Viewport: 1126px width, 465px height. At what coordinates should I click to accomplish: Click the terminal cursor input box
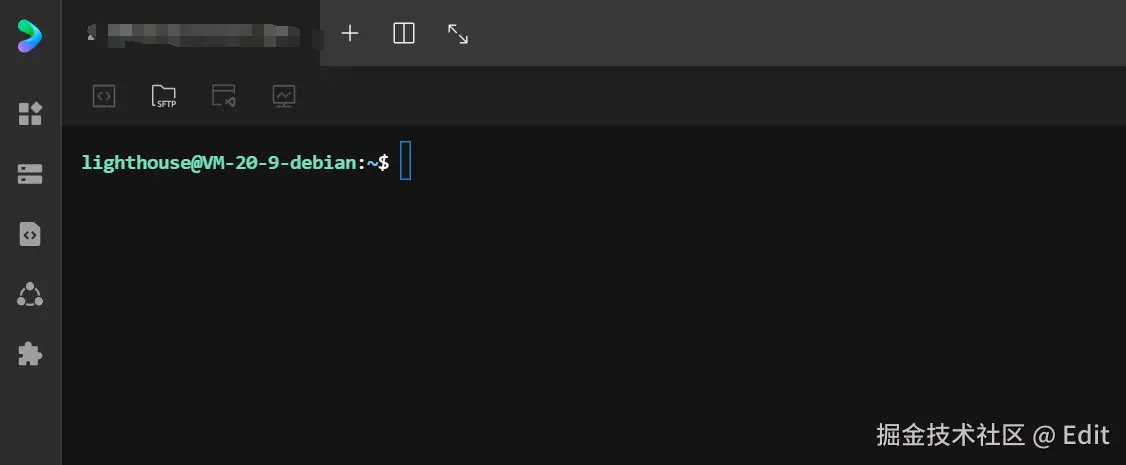point(405,162)
